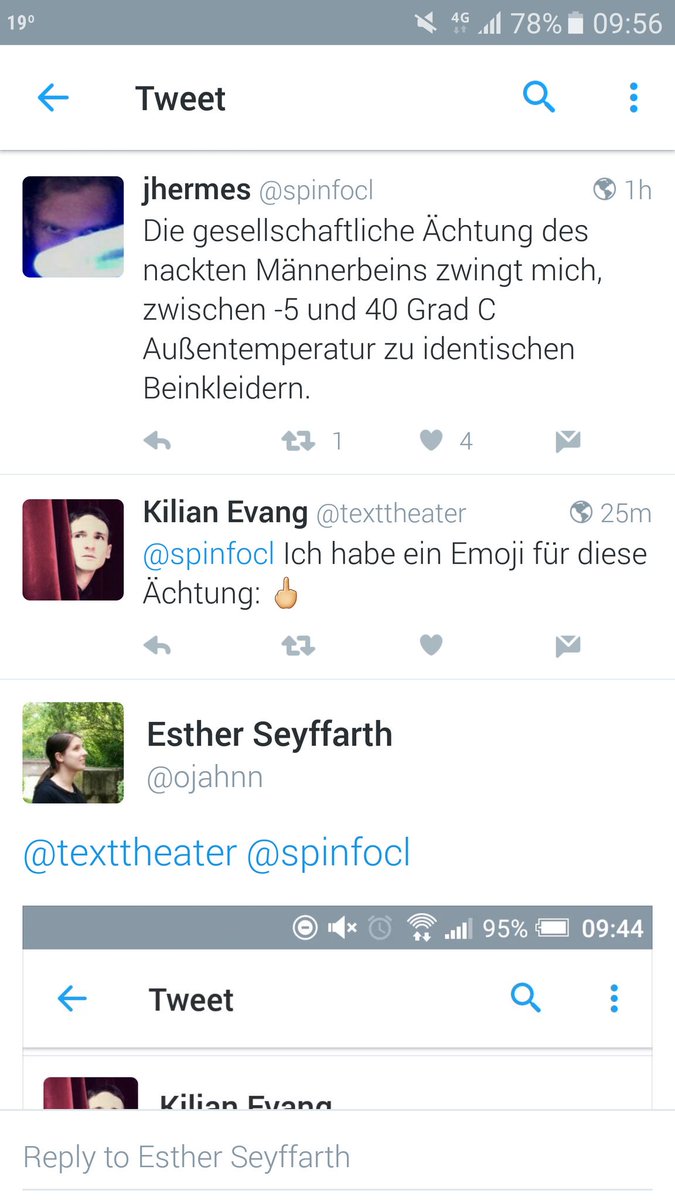Tap the Esther Seyffarth display name

[x=269, y=735]
